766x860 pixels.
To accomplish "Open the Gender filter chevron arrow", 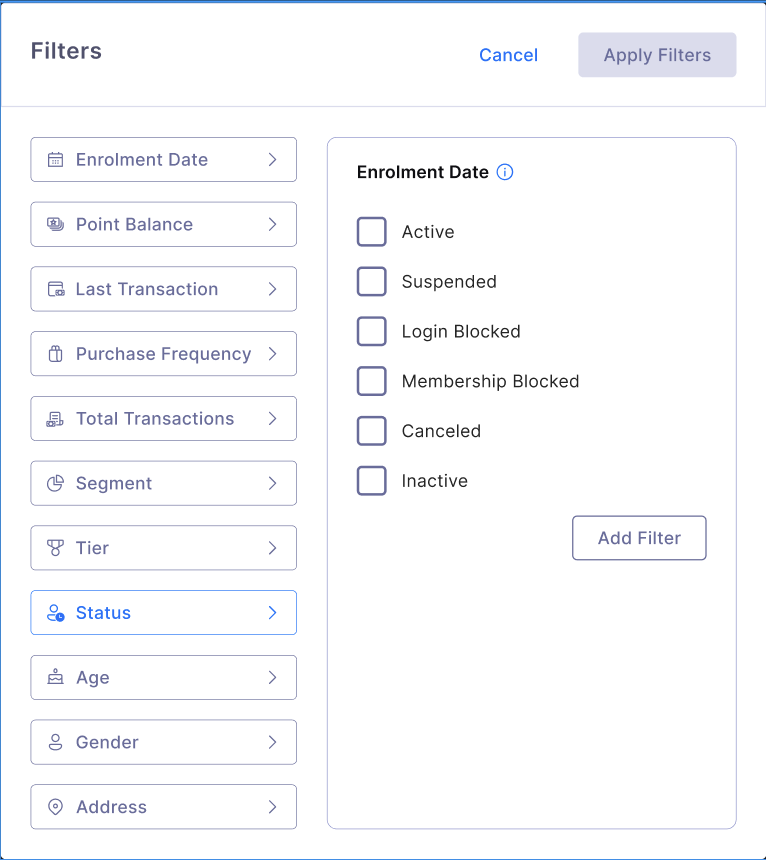I will [x=272, y=742].
